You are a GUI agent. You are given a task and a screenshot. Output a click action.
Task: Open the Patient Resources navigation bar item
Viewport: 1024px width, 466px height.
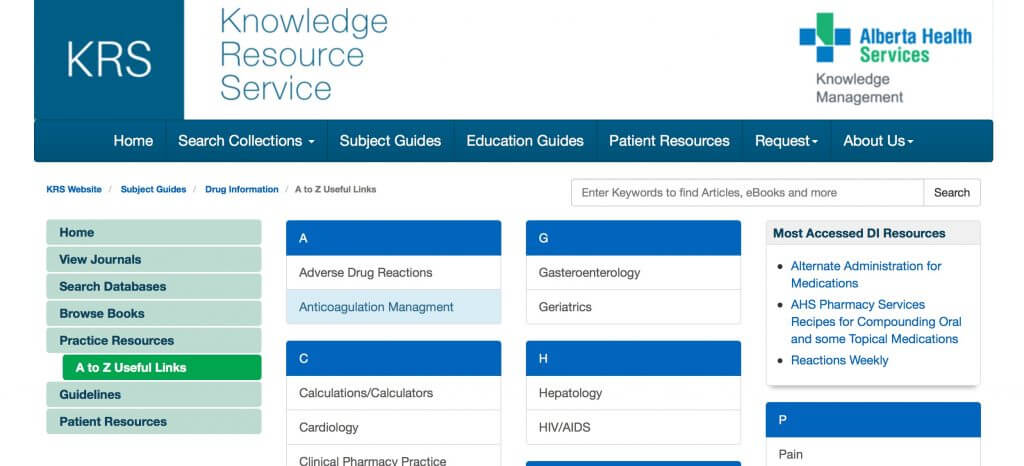pos(669,141)
